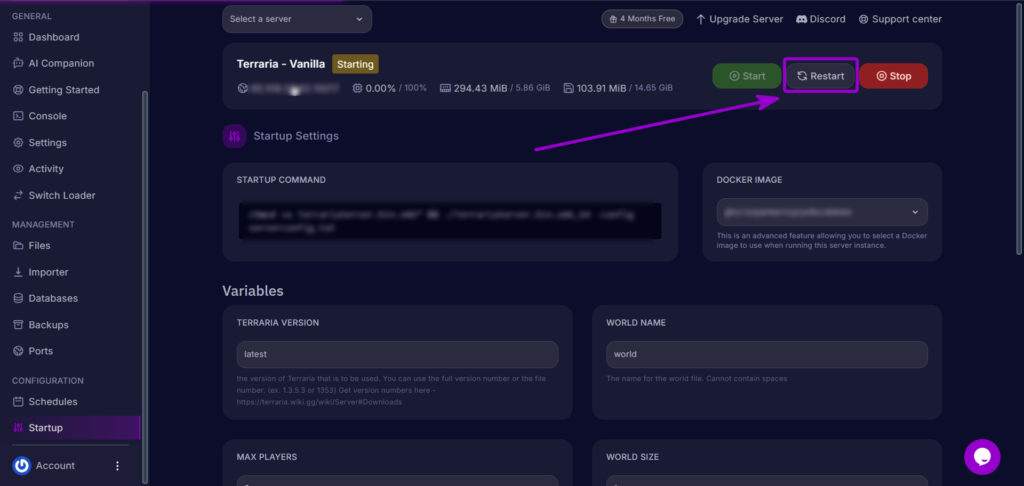Click the main page vertical scrollbar
Image resolution: width=1024 pixels, height=486 pixels.
(x=1019, y=127)
